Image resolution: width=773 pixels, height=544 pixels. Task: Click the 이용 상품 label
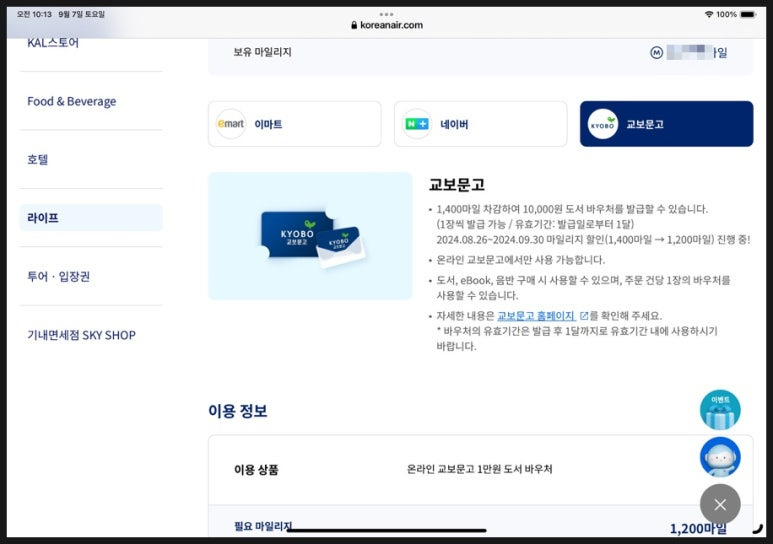pyautogui.click(x=256, y=470)
